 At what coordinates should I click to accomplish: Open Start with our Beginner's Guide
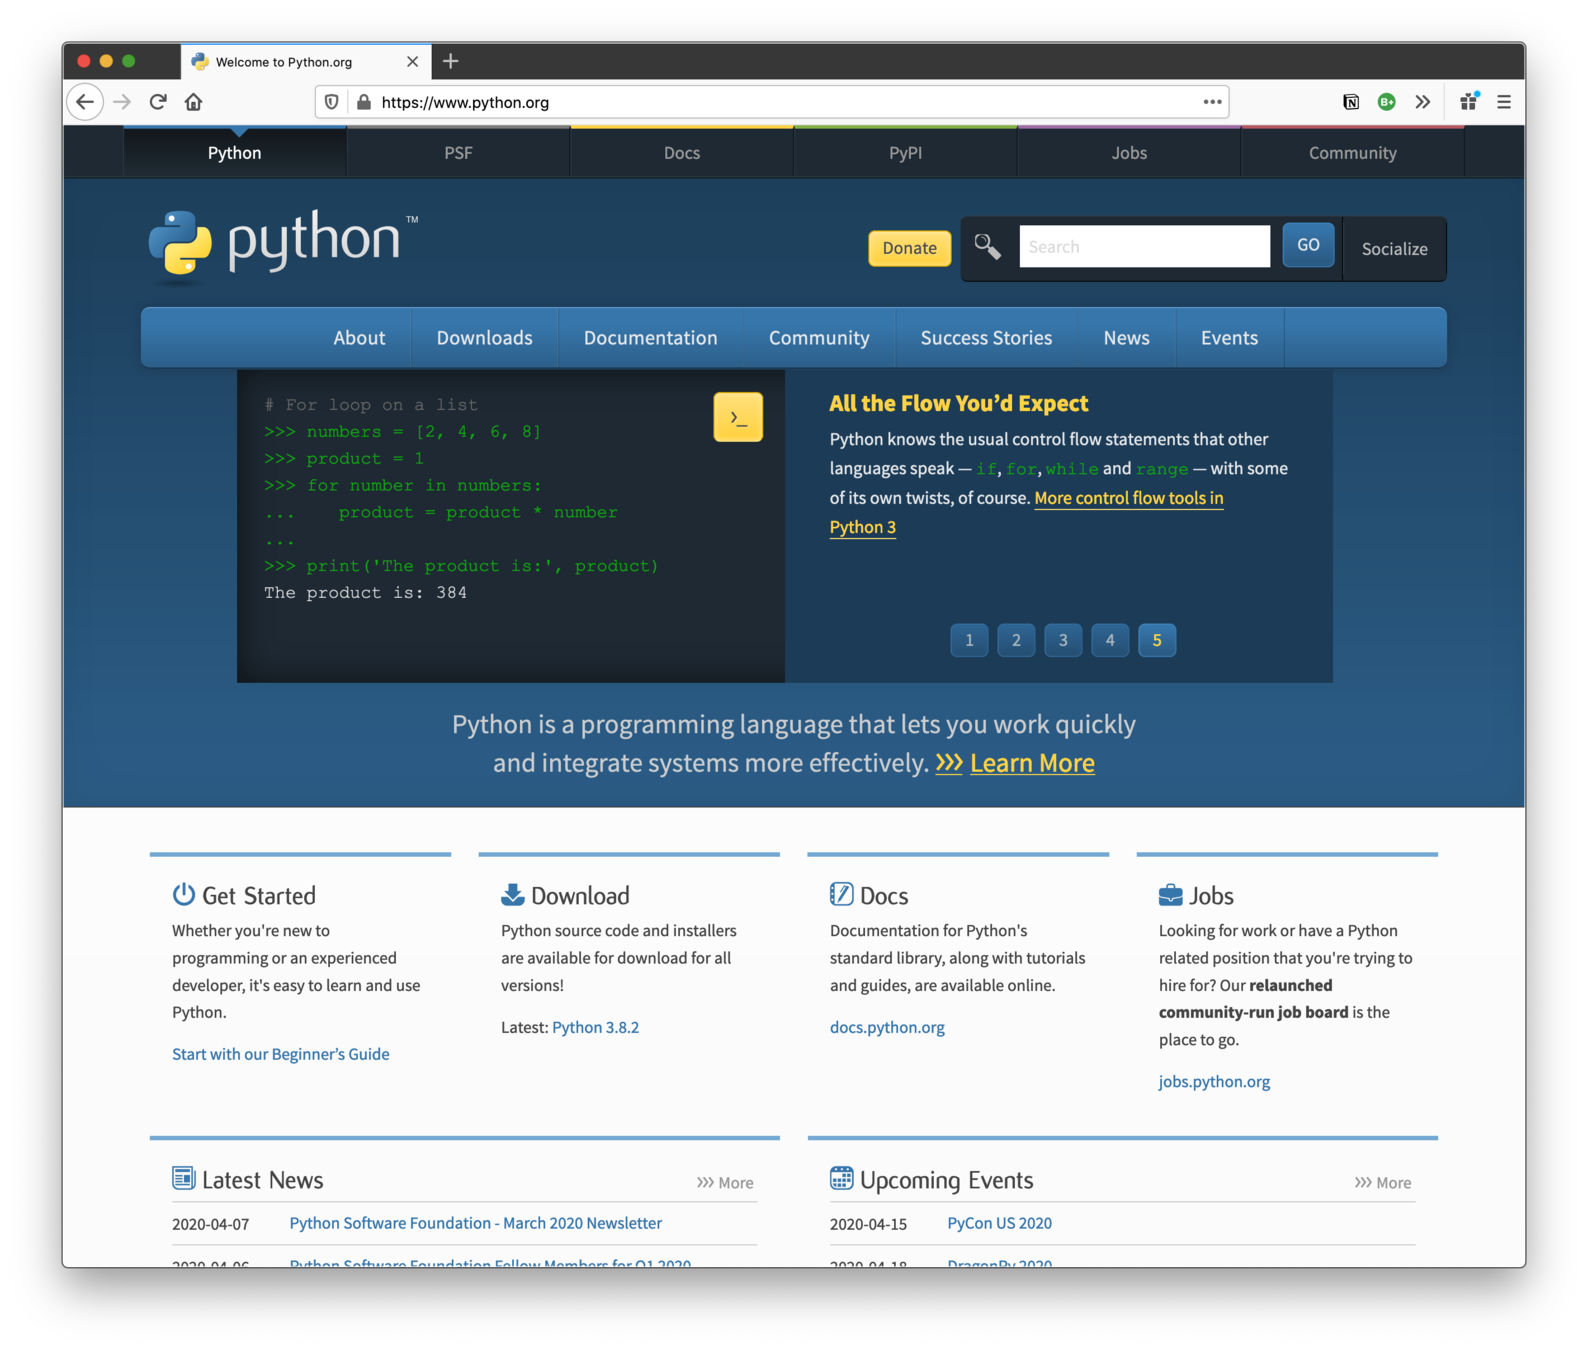[281, 1054]
